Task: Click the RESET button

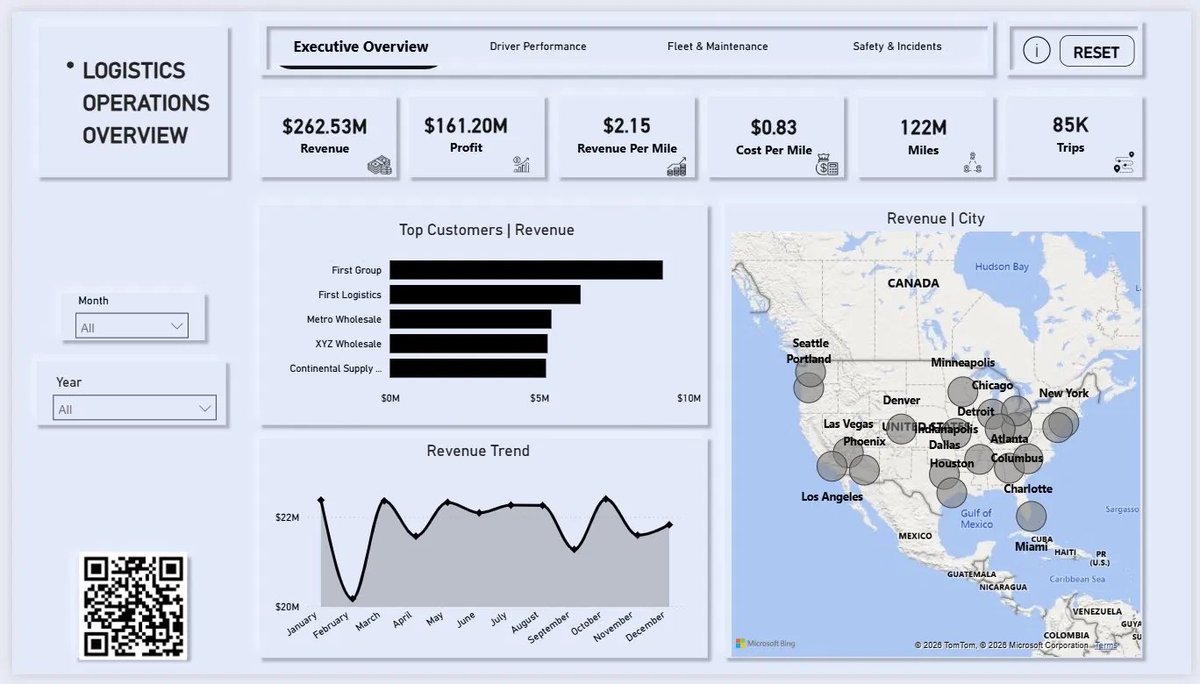Action: 1096,52
